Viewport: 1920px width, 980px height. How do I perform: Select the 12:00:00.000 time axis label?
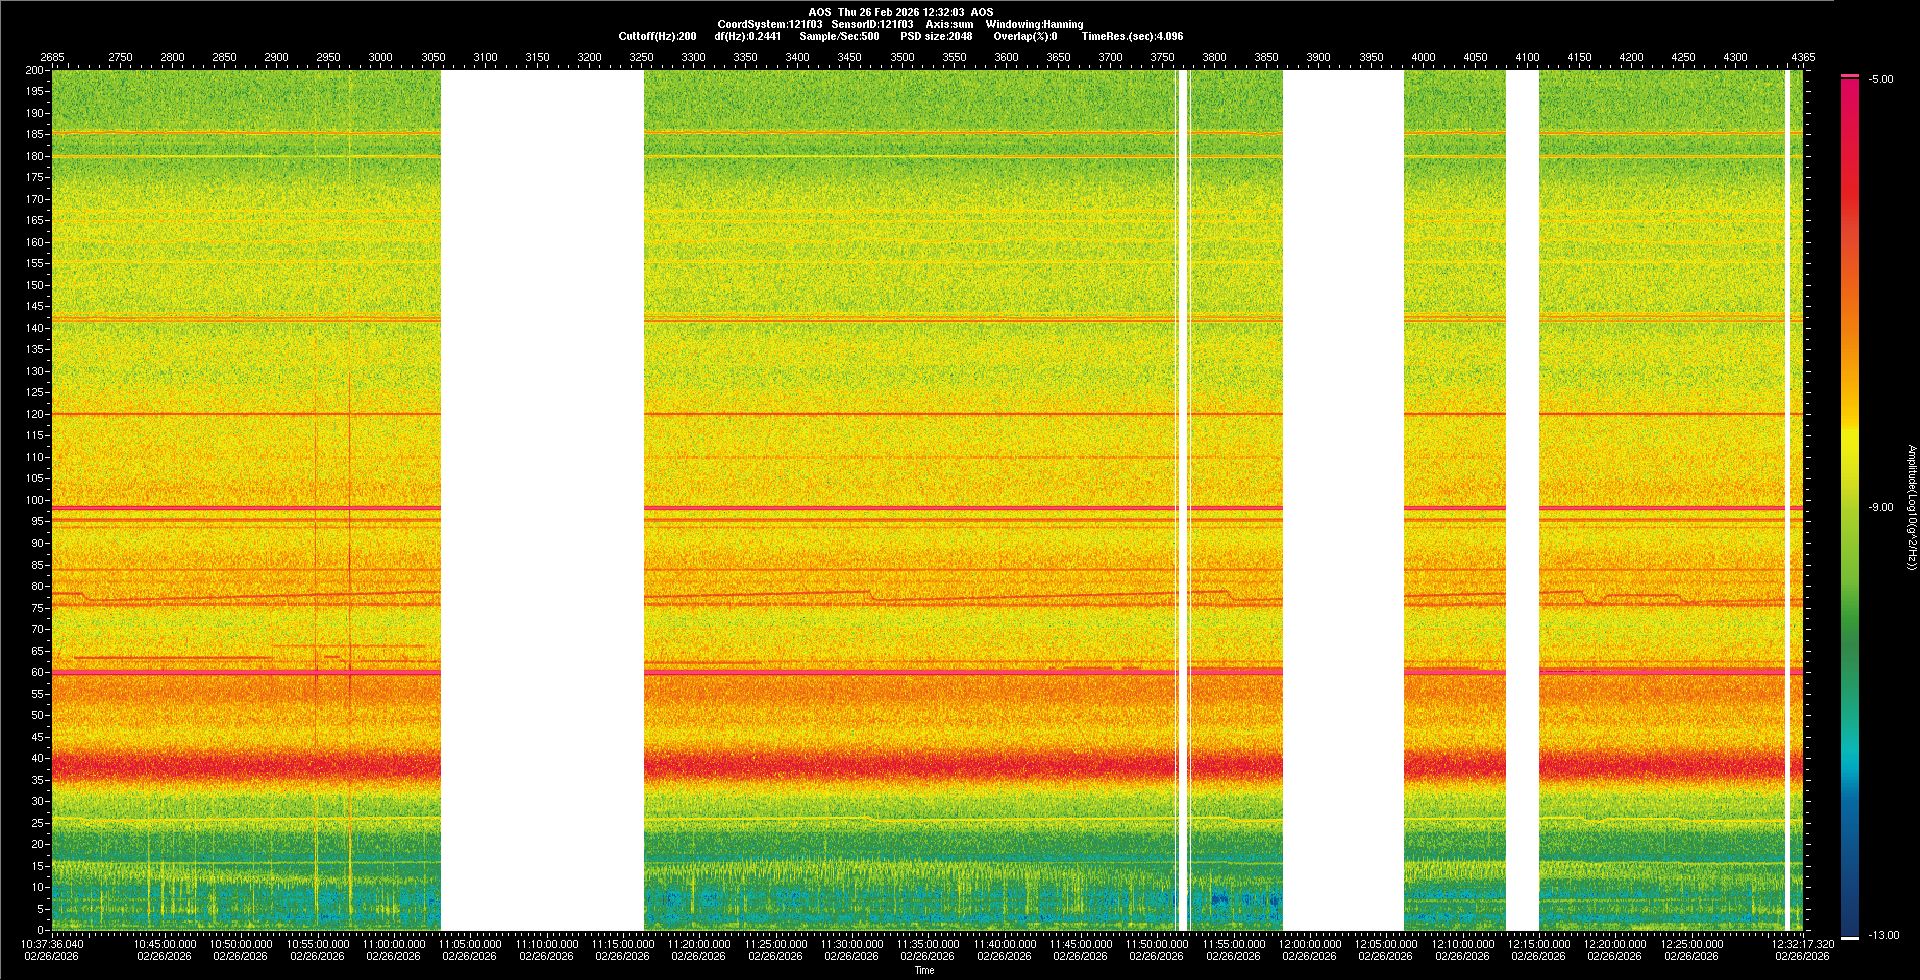coord(1309,943)
